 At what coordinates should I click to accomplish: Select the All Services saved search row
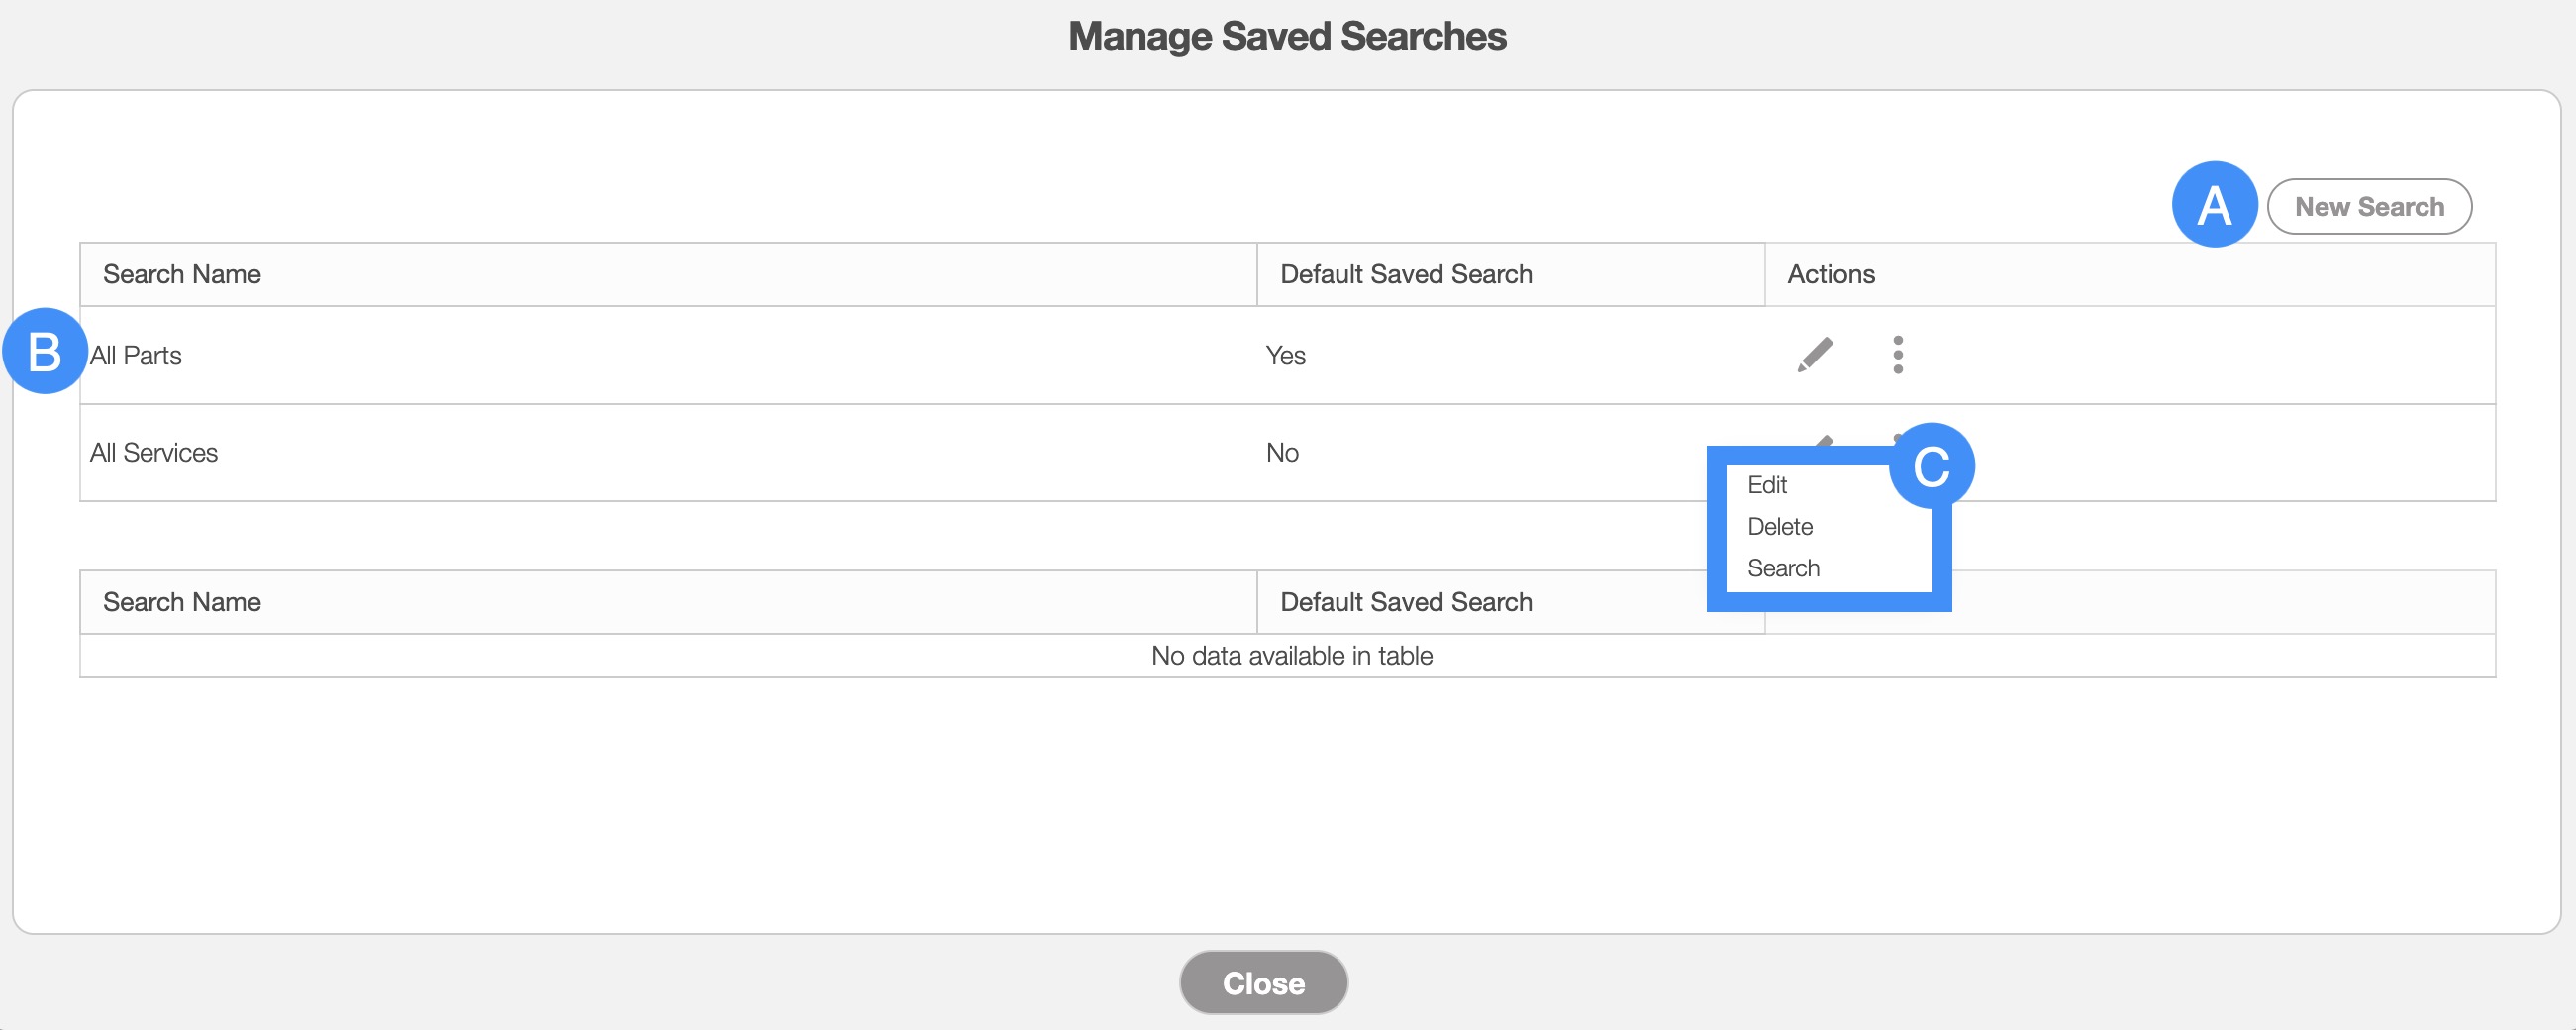pos(154,453)
